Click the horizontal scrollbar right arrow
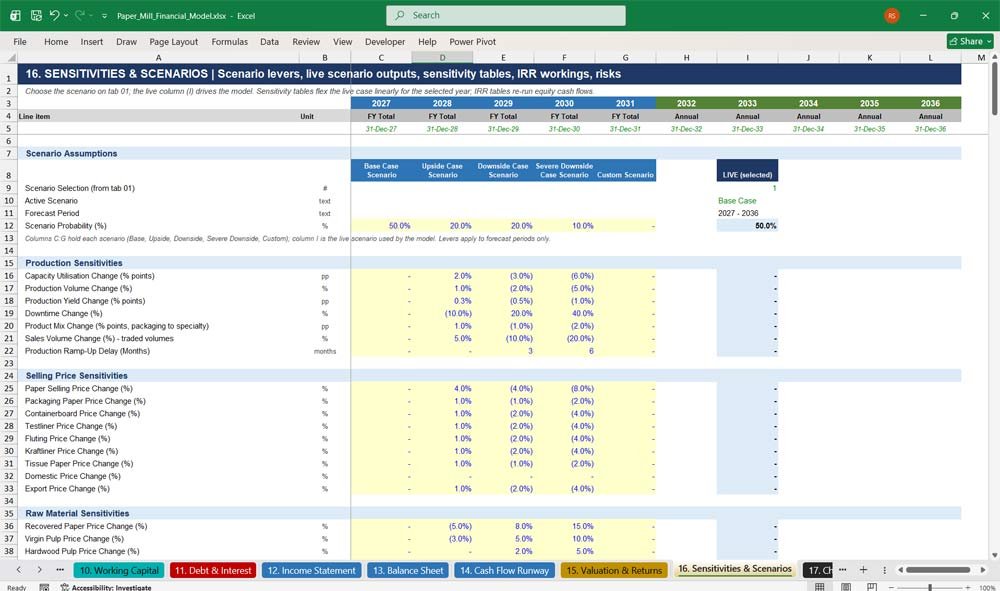This screenshot has width=1000, height=591. [983, 570]
